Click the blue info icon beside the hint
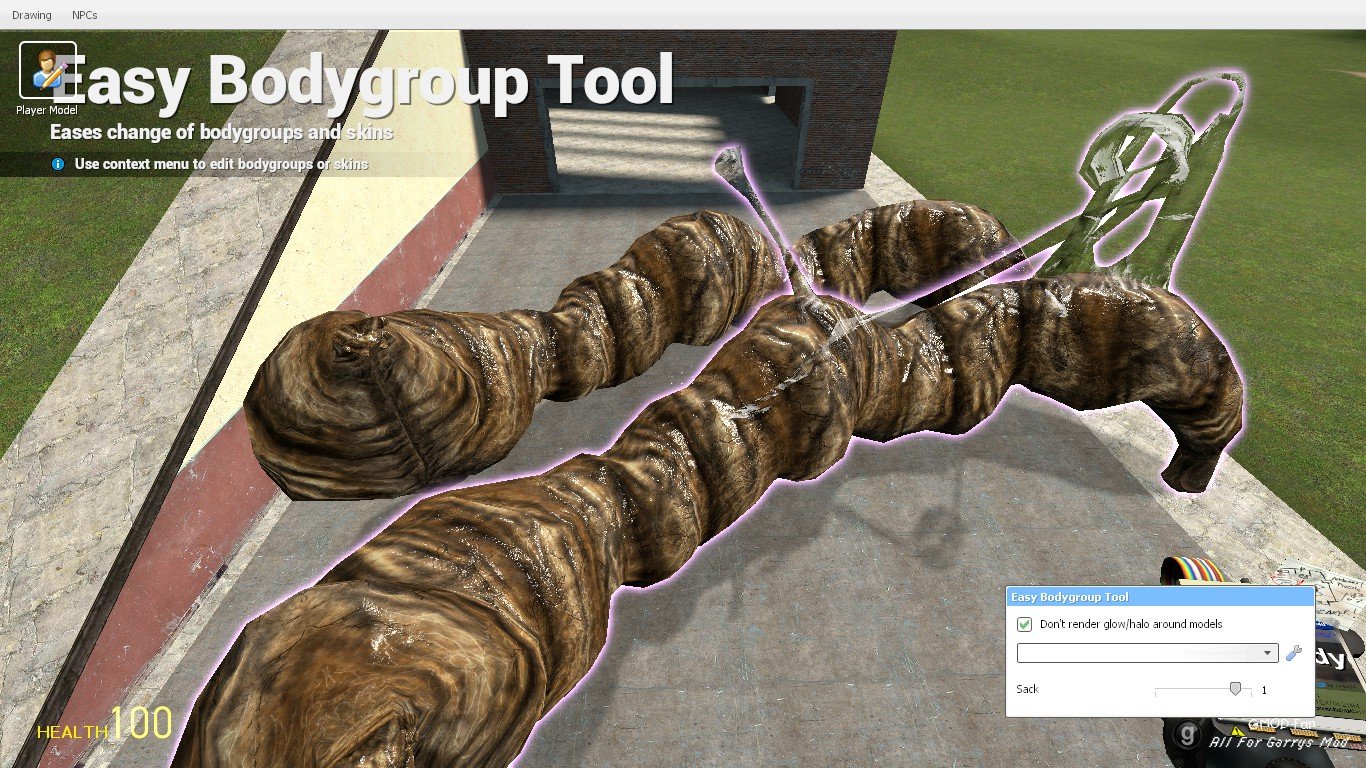 pyautogui.click(x=58, y=164)
